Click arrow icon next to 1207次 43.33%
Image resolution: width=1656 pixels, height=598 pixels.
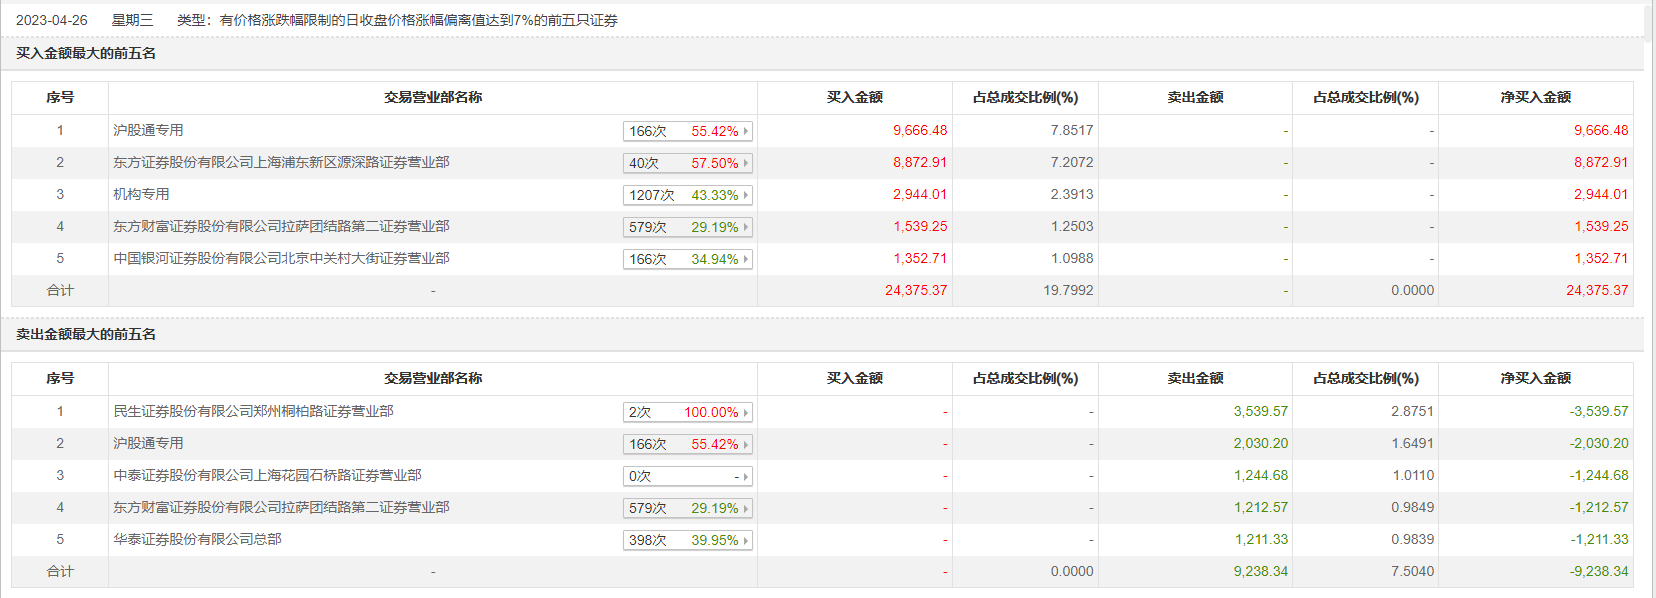tap(746, 195)
